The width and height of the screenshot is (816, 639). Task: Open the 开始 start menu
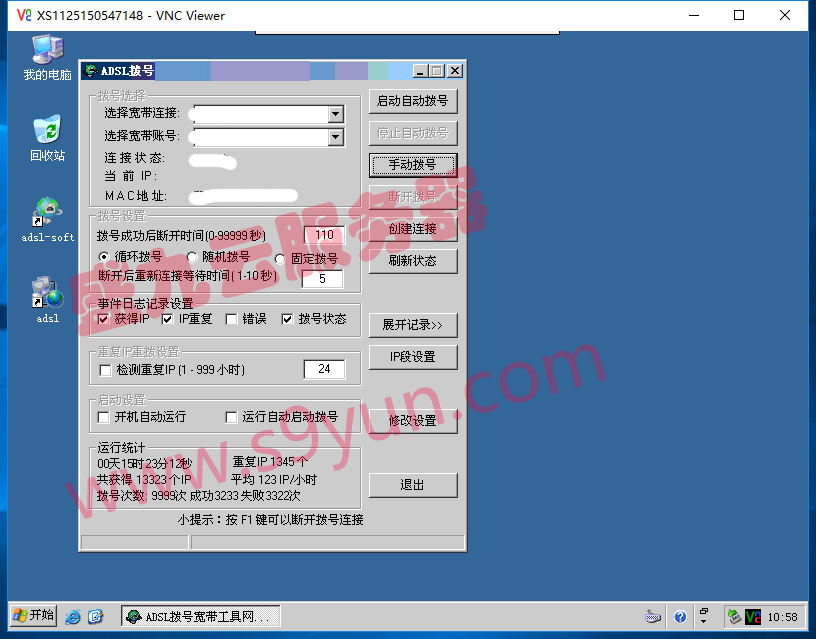pos(33,615)
